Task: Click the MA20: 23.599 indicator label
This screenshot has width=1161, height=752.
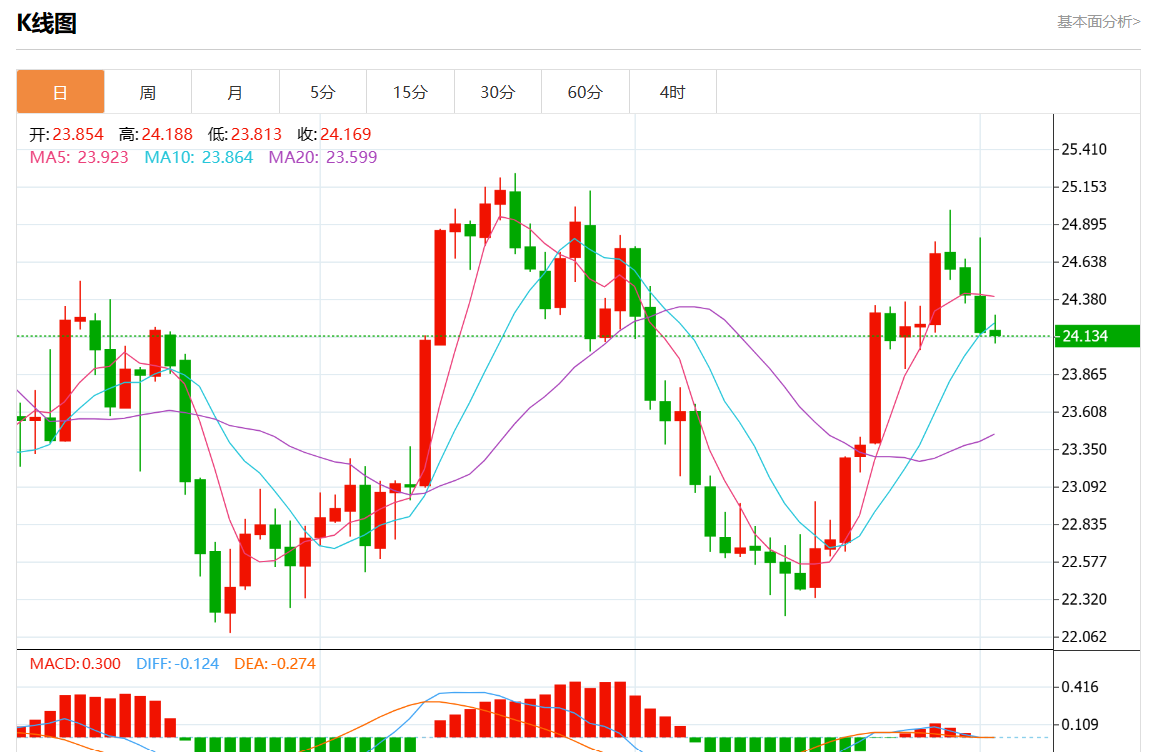Action: click(323, 157)
